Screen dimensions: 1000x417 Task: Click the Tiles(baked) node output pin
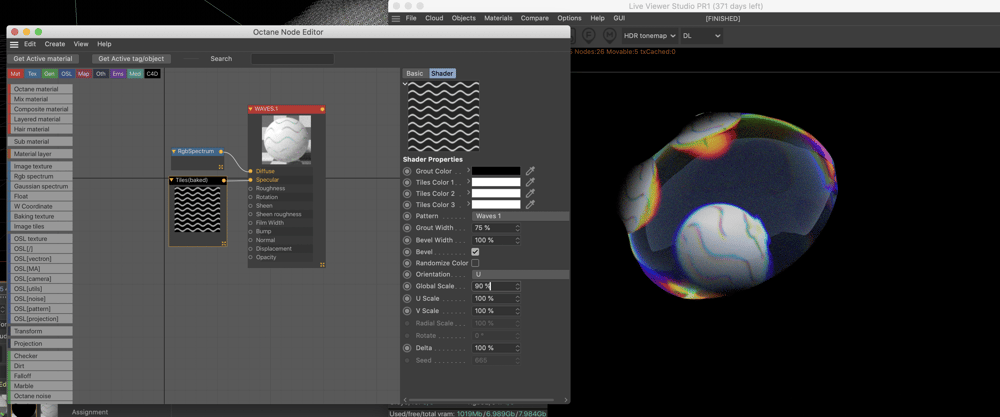tap(224, 180)
